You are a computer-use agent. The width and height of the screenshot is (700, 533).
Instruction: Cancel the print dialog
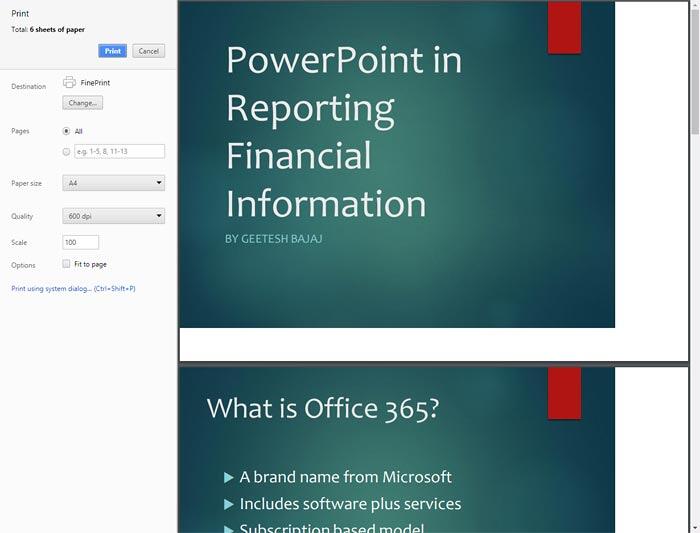149,51
